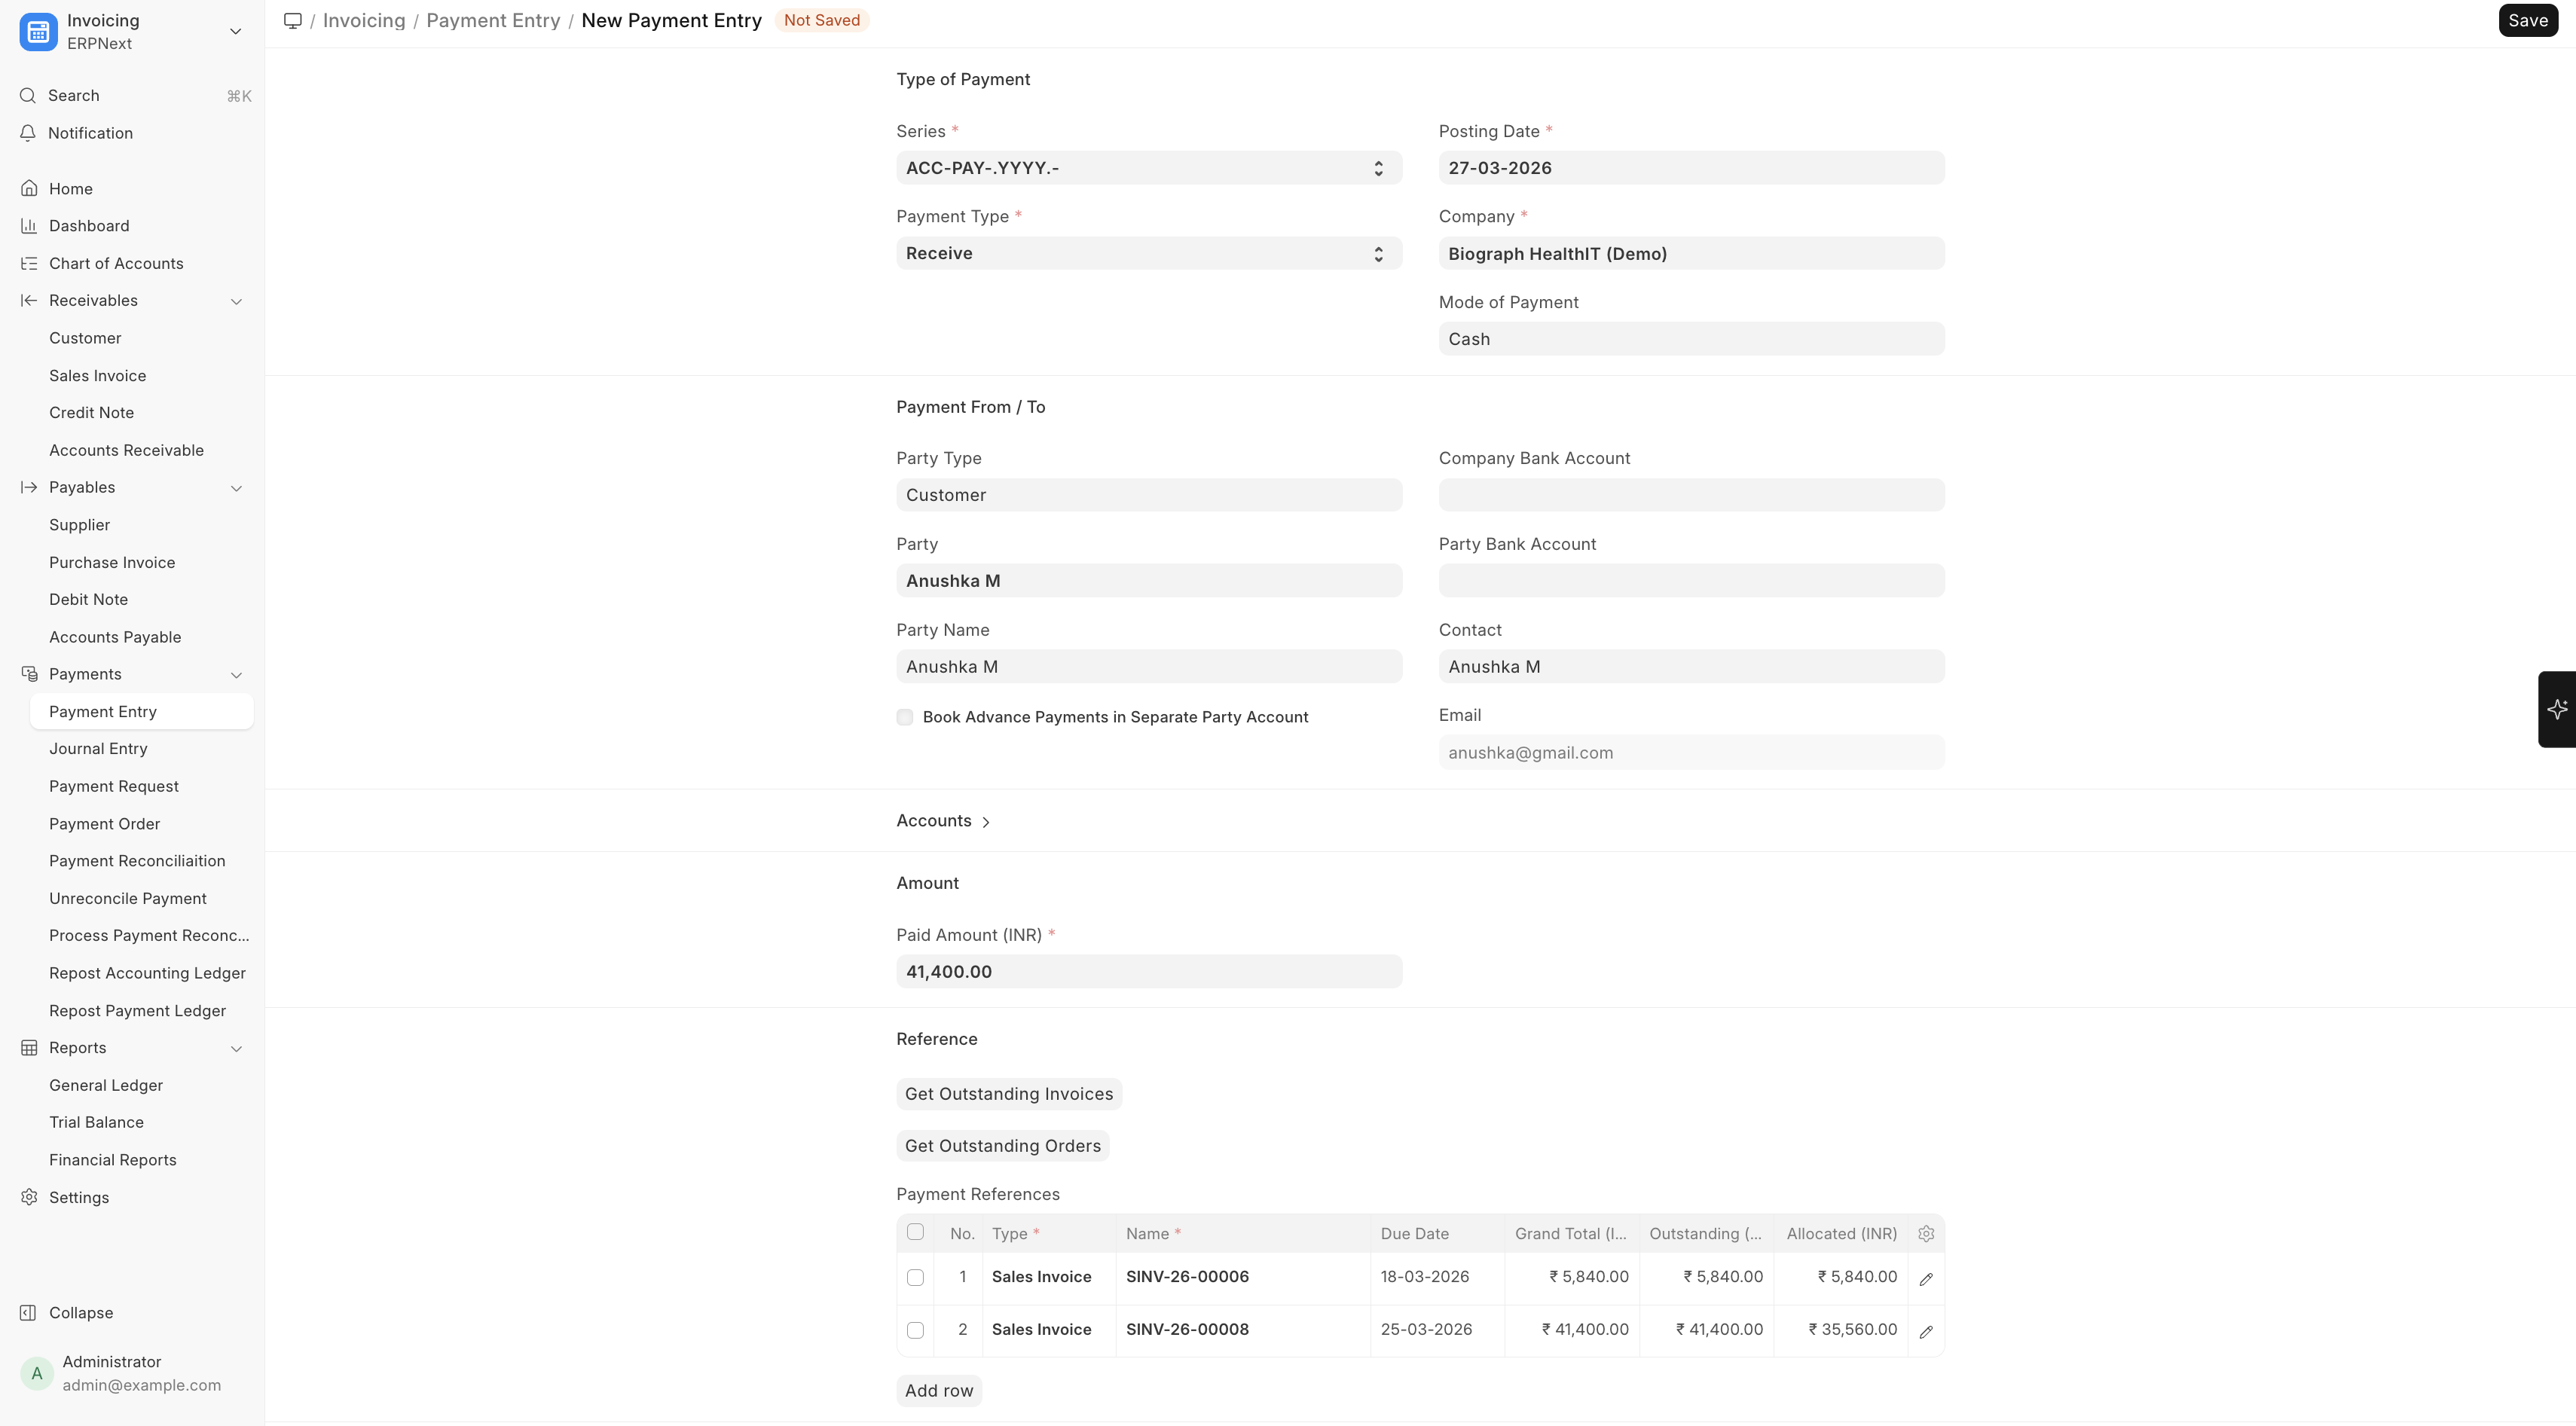Image resolution: width=2576 pixels, height=1426 pixels.
Task: Edit the Paid Amount field
Action: coord(1147,970)
